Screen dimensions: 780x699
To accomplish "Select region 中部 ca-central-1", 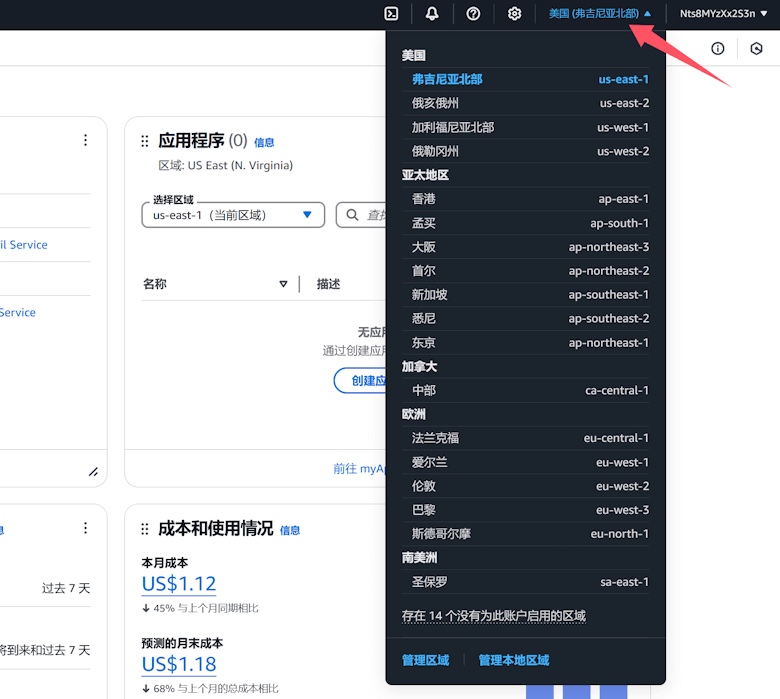I will (x=525, y=391).
